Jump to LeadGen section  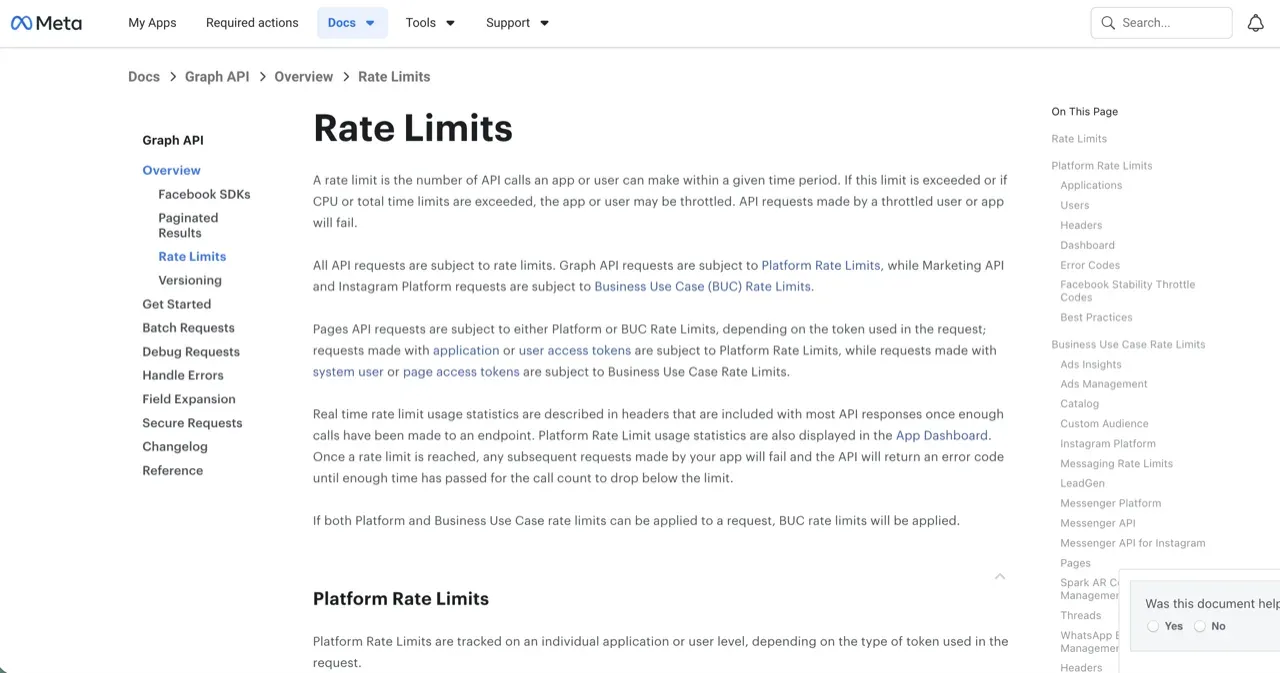tap(1082, 484)
